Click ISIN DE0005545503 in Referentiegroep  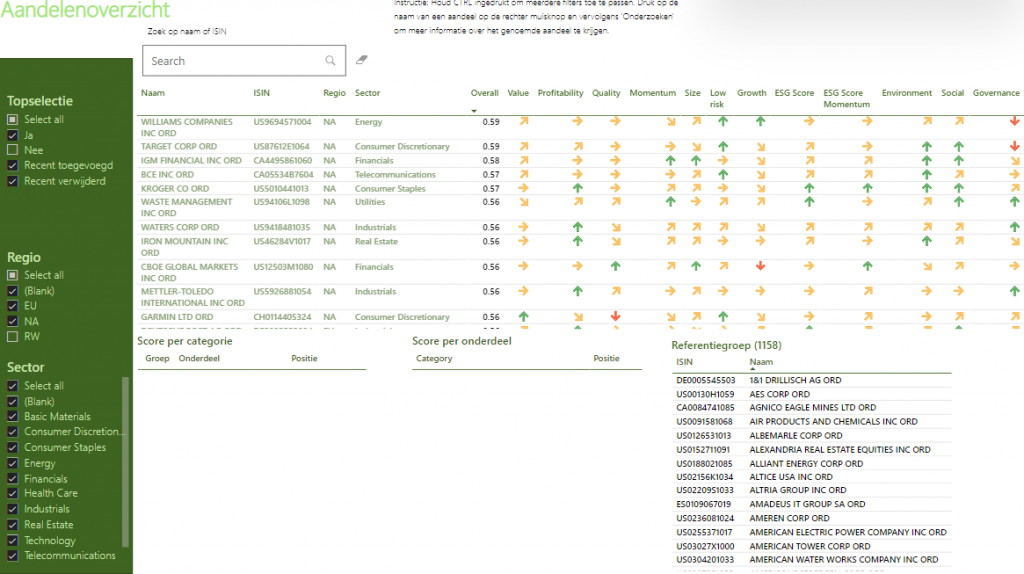pyautogui.click(x=705, y=380)
